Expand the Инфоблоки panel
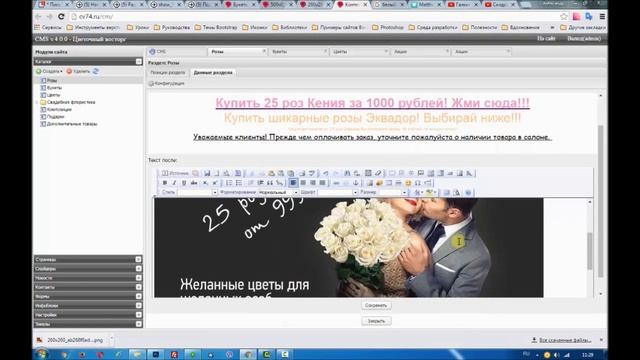 pyautogui.click(x=138, y=305)
